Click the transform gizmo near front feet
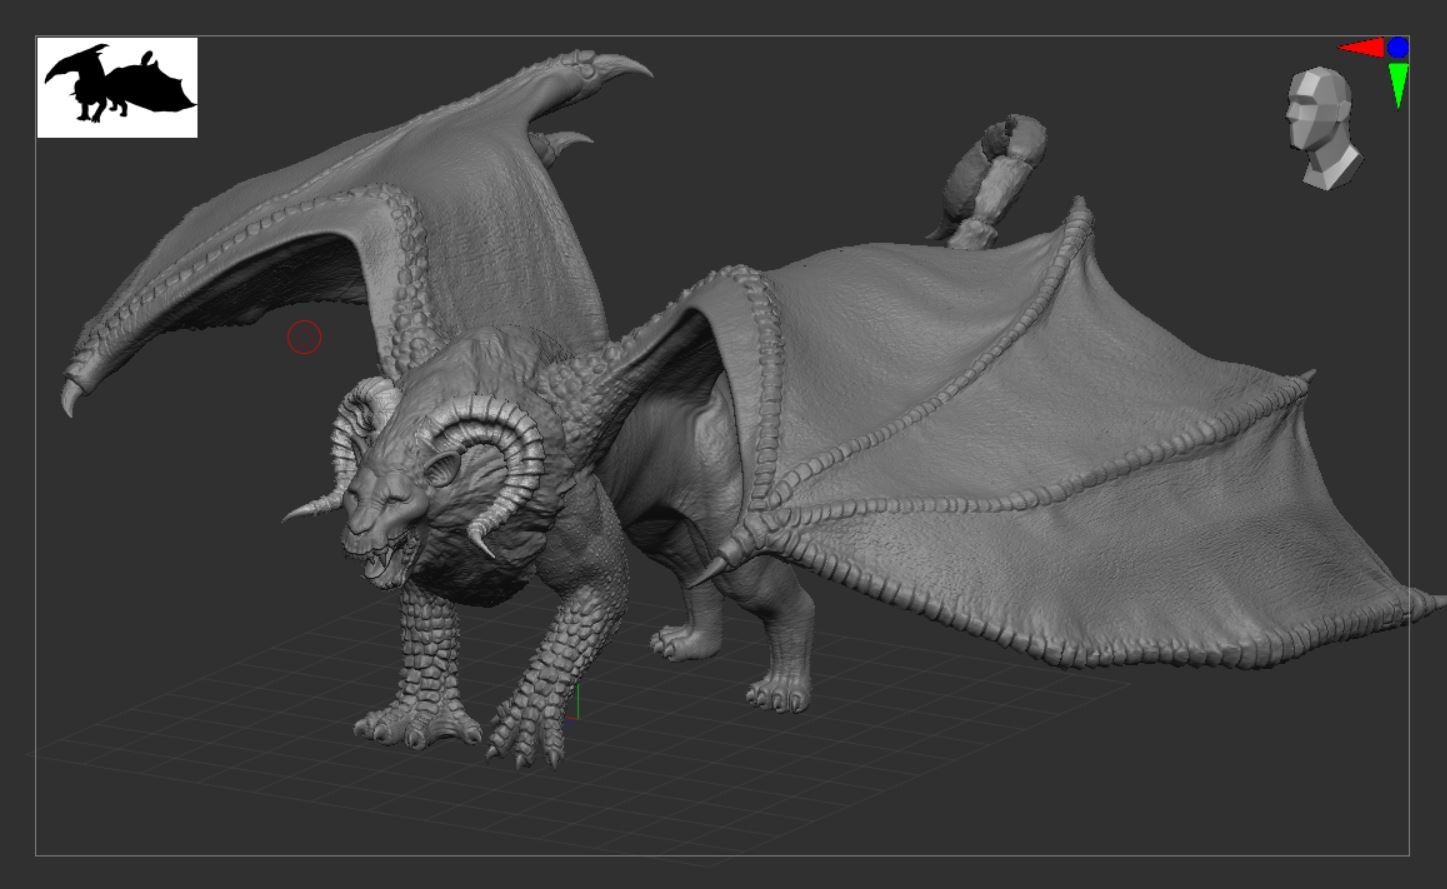This screenshot has height=889, width=1447. [575, 702]
